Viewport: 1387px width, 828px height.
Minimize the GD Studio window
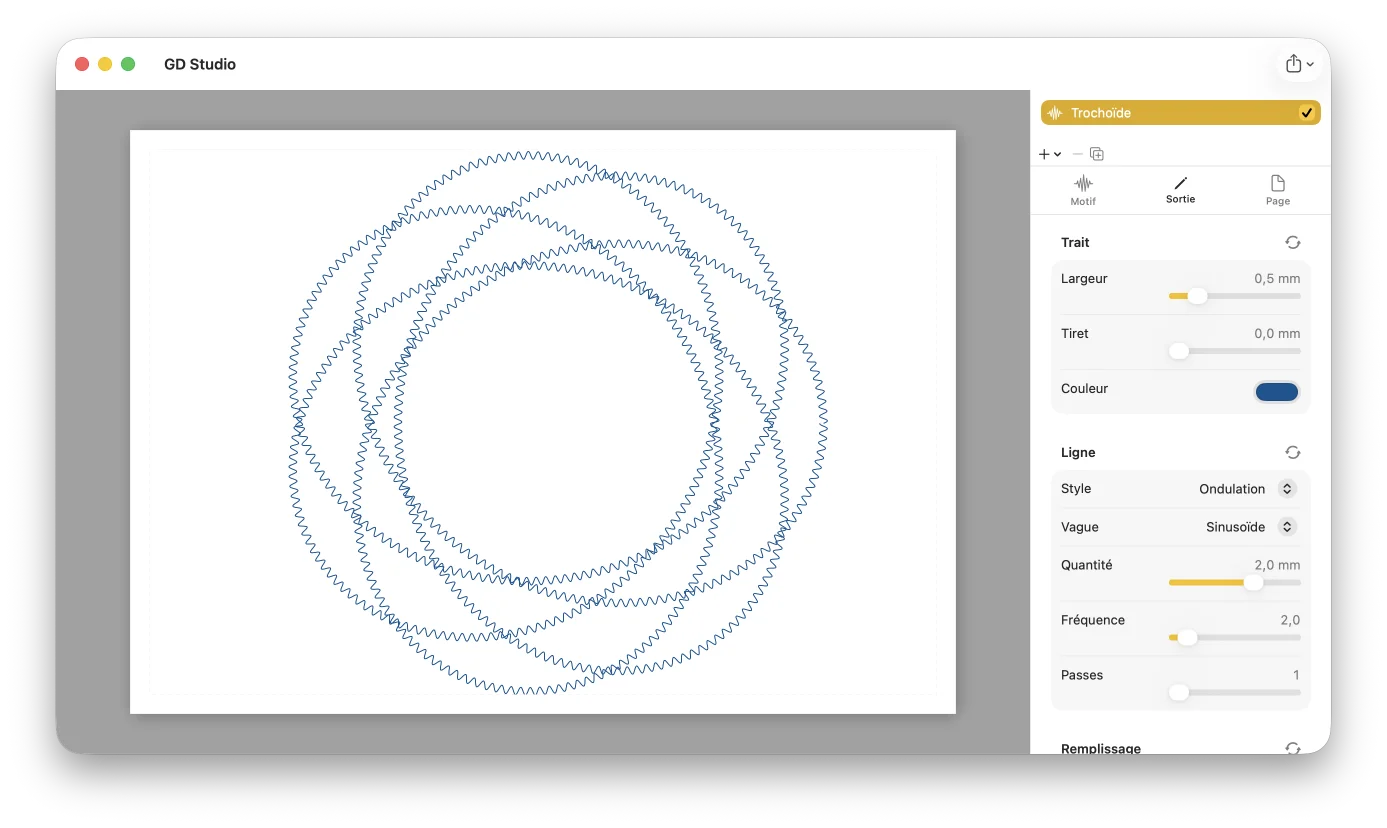[x=105, y=64]
